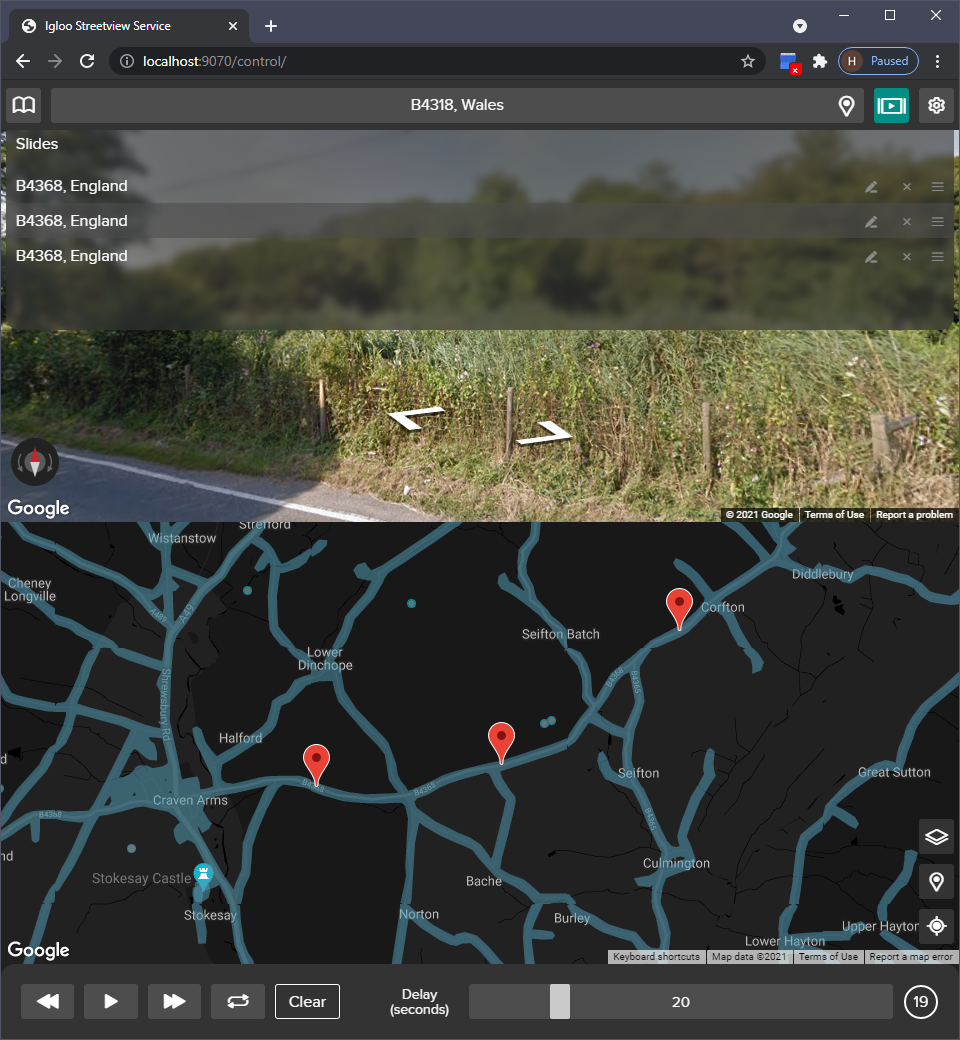Recenter map with the target location icon

point(936,926)
